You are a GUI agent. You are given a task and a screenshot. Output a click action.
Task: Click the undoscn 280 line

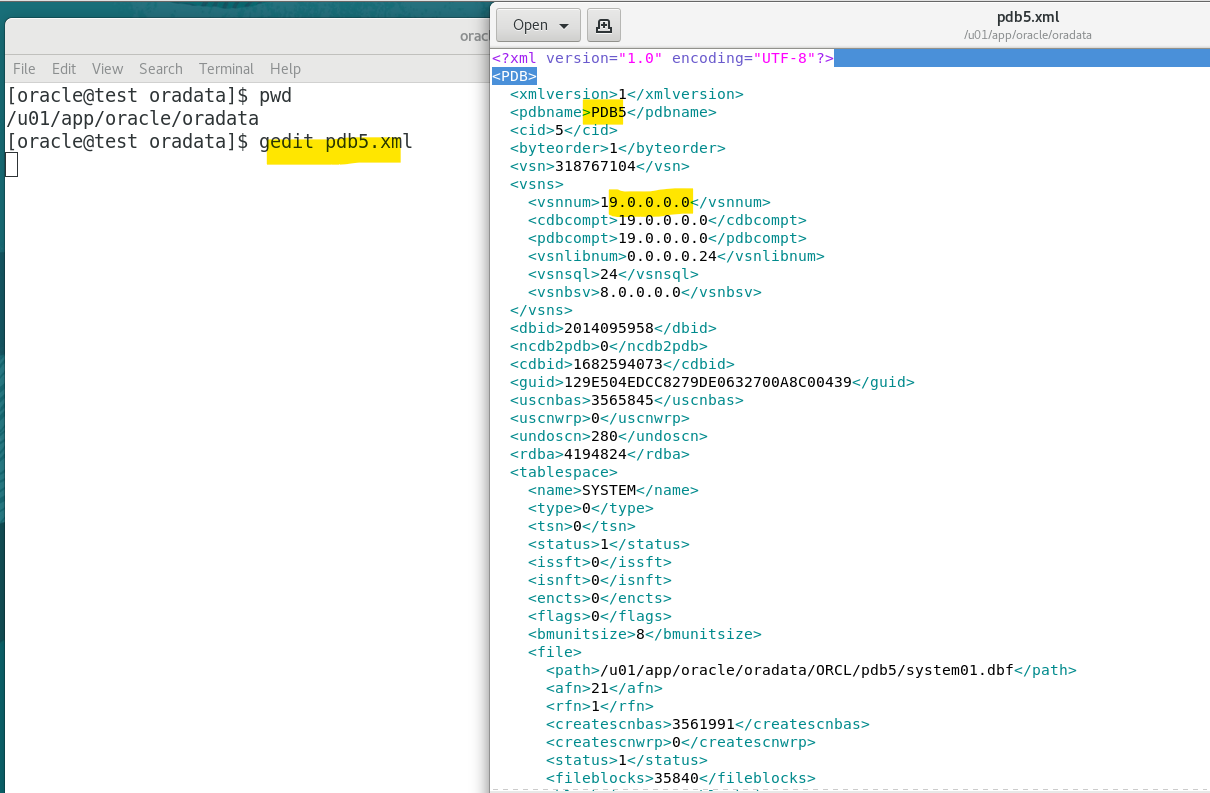click(x=609, y=436)
